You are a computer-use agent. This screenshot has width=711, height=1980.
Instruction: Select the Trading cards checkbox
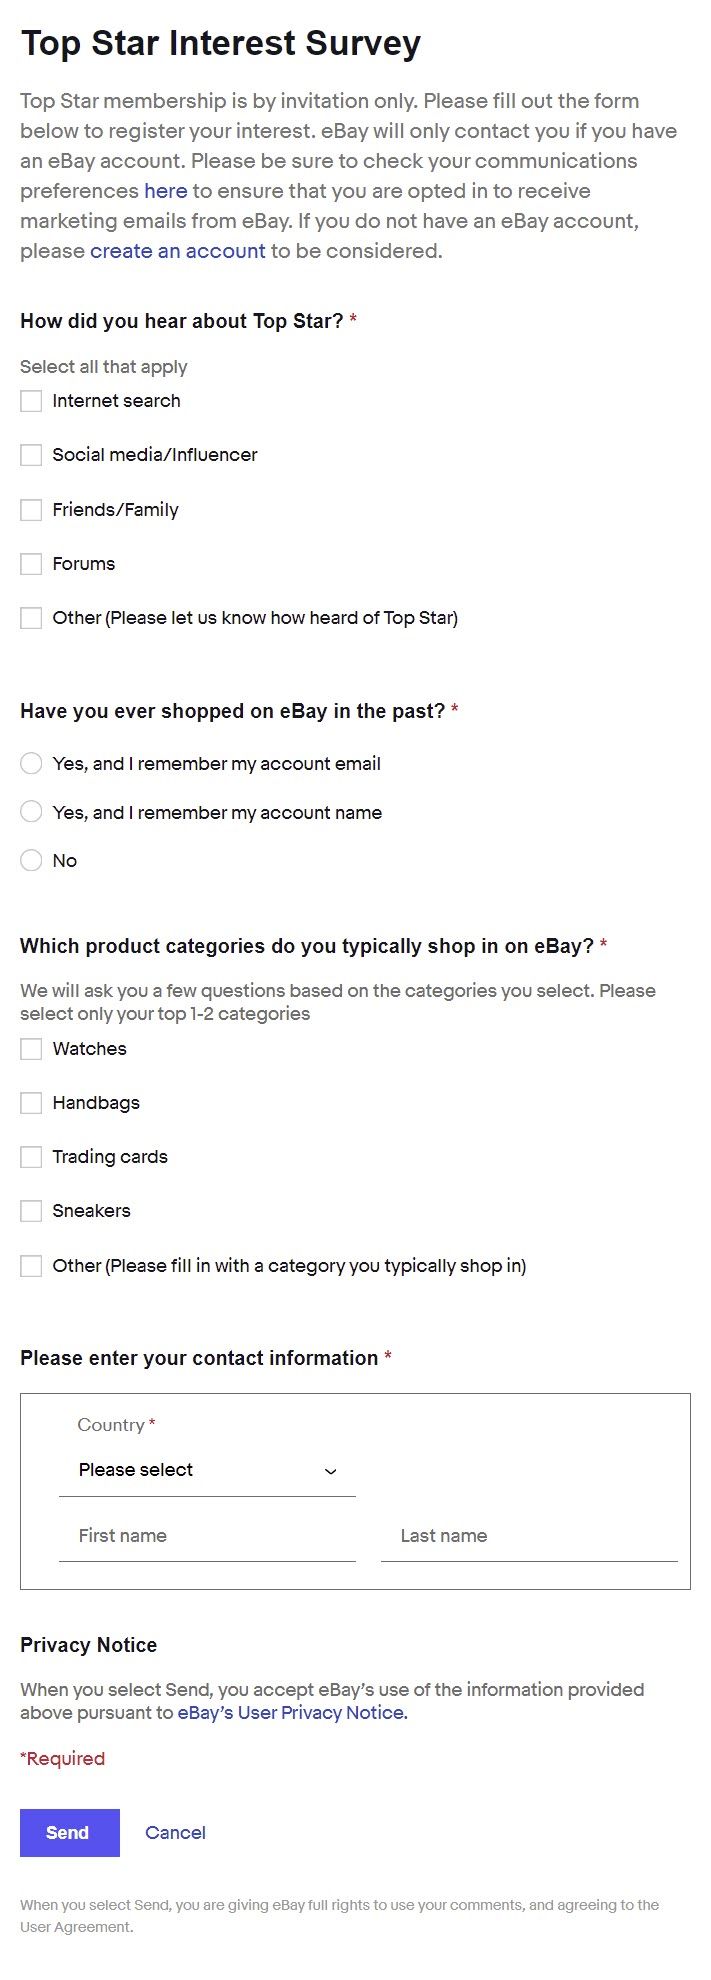[x=31, y=1157]
